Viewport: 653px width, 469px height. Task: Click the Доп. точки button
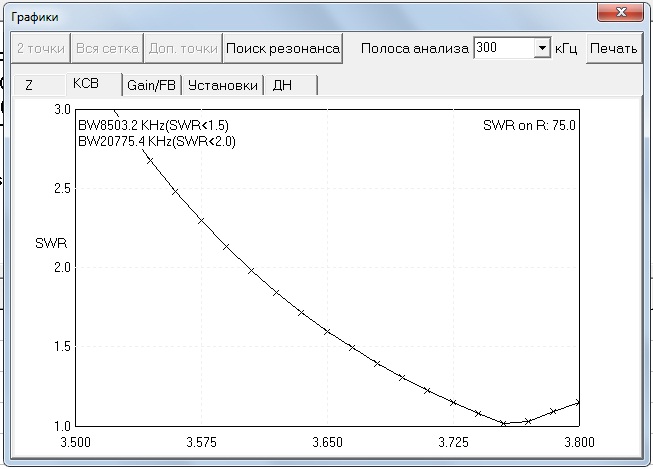tap(182, 48)
